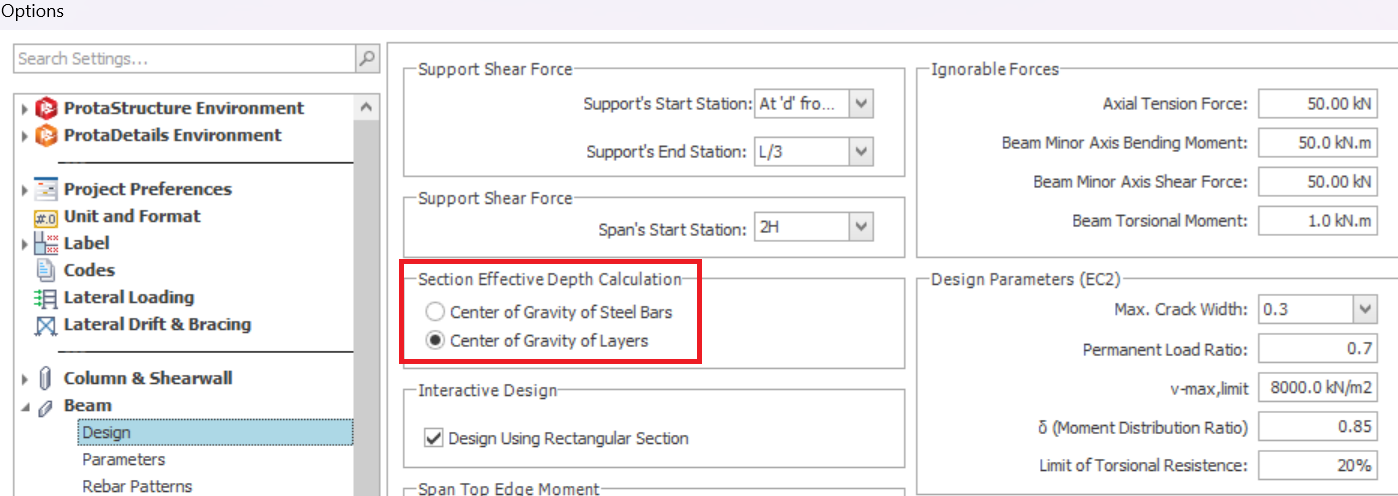Select the ProtaDetails Environment icon
Viewport: 1398px width, 496px height.
[46, 136]
